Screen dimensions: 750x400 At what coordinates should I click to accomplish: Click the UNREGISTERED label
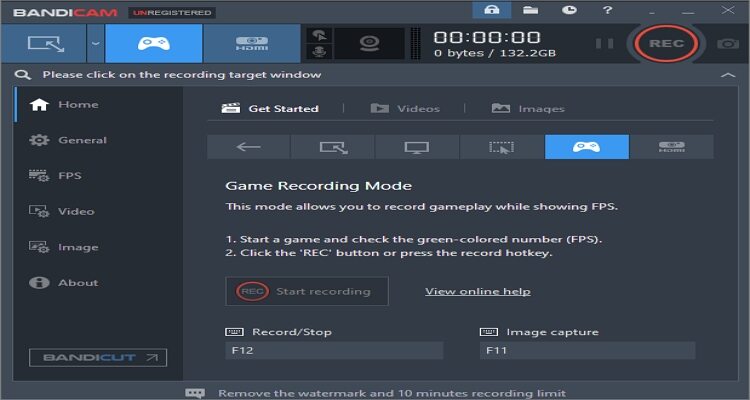172,12
